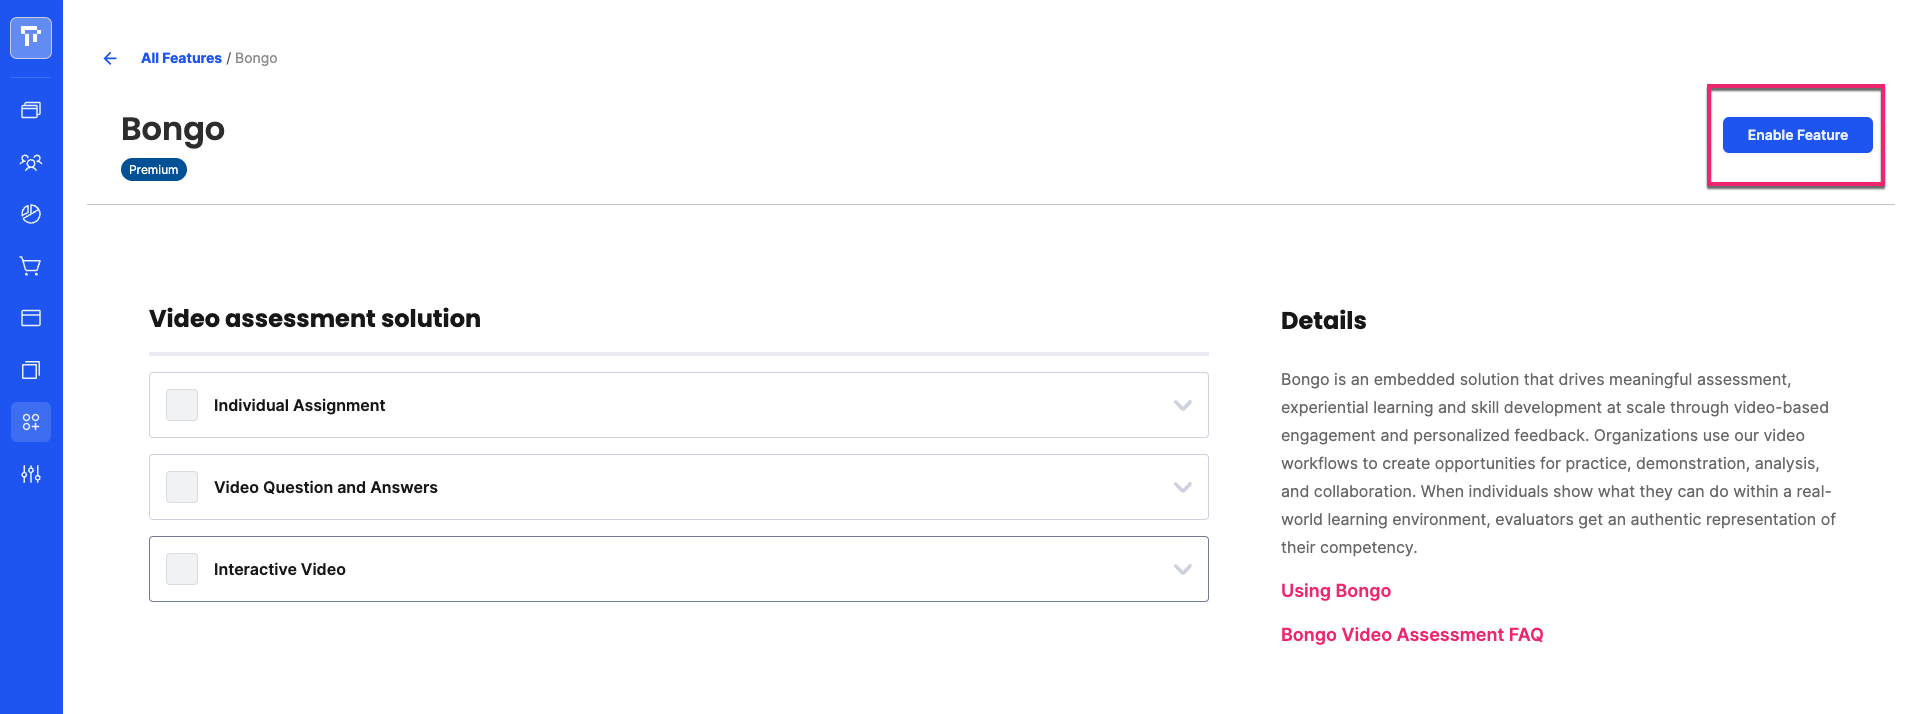Image resolution: width=1919 pixels, height=714 pixels.
Task: Expand the Interactive Video chevron
Action: click(1183, 569)
